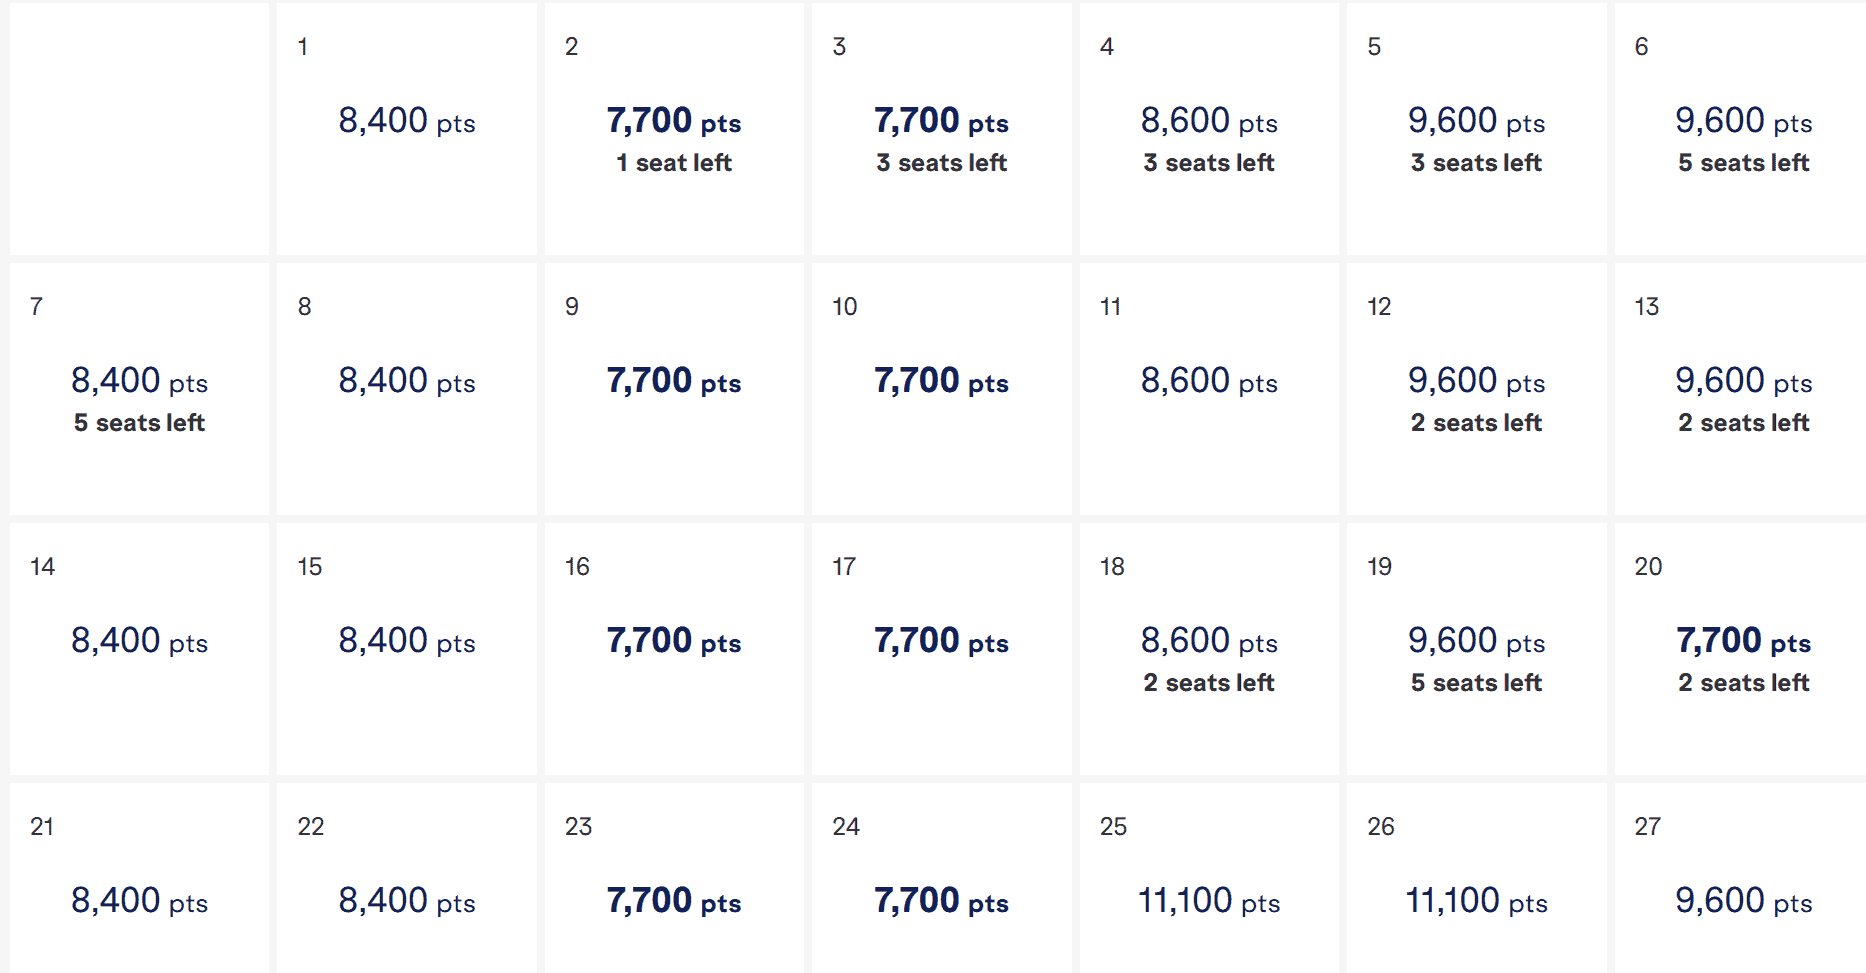
Task: Select day 5 with 3 seats left
Action: tap(1476, 129)
